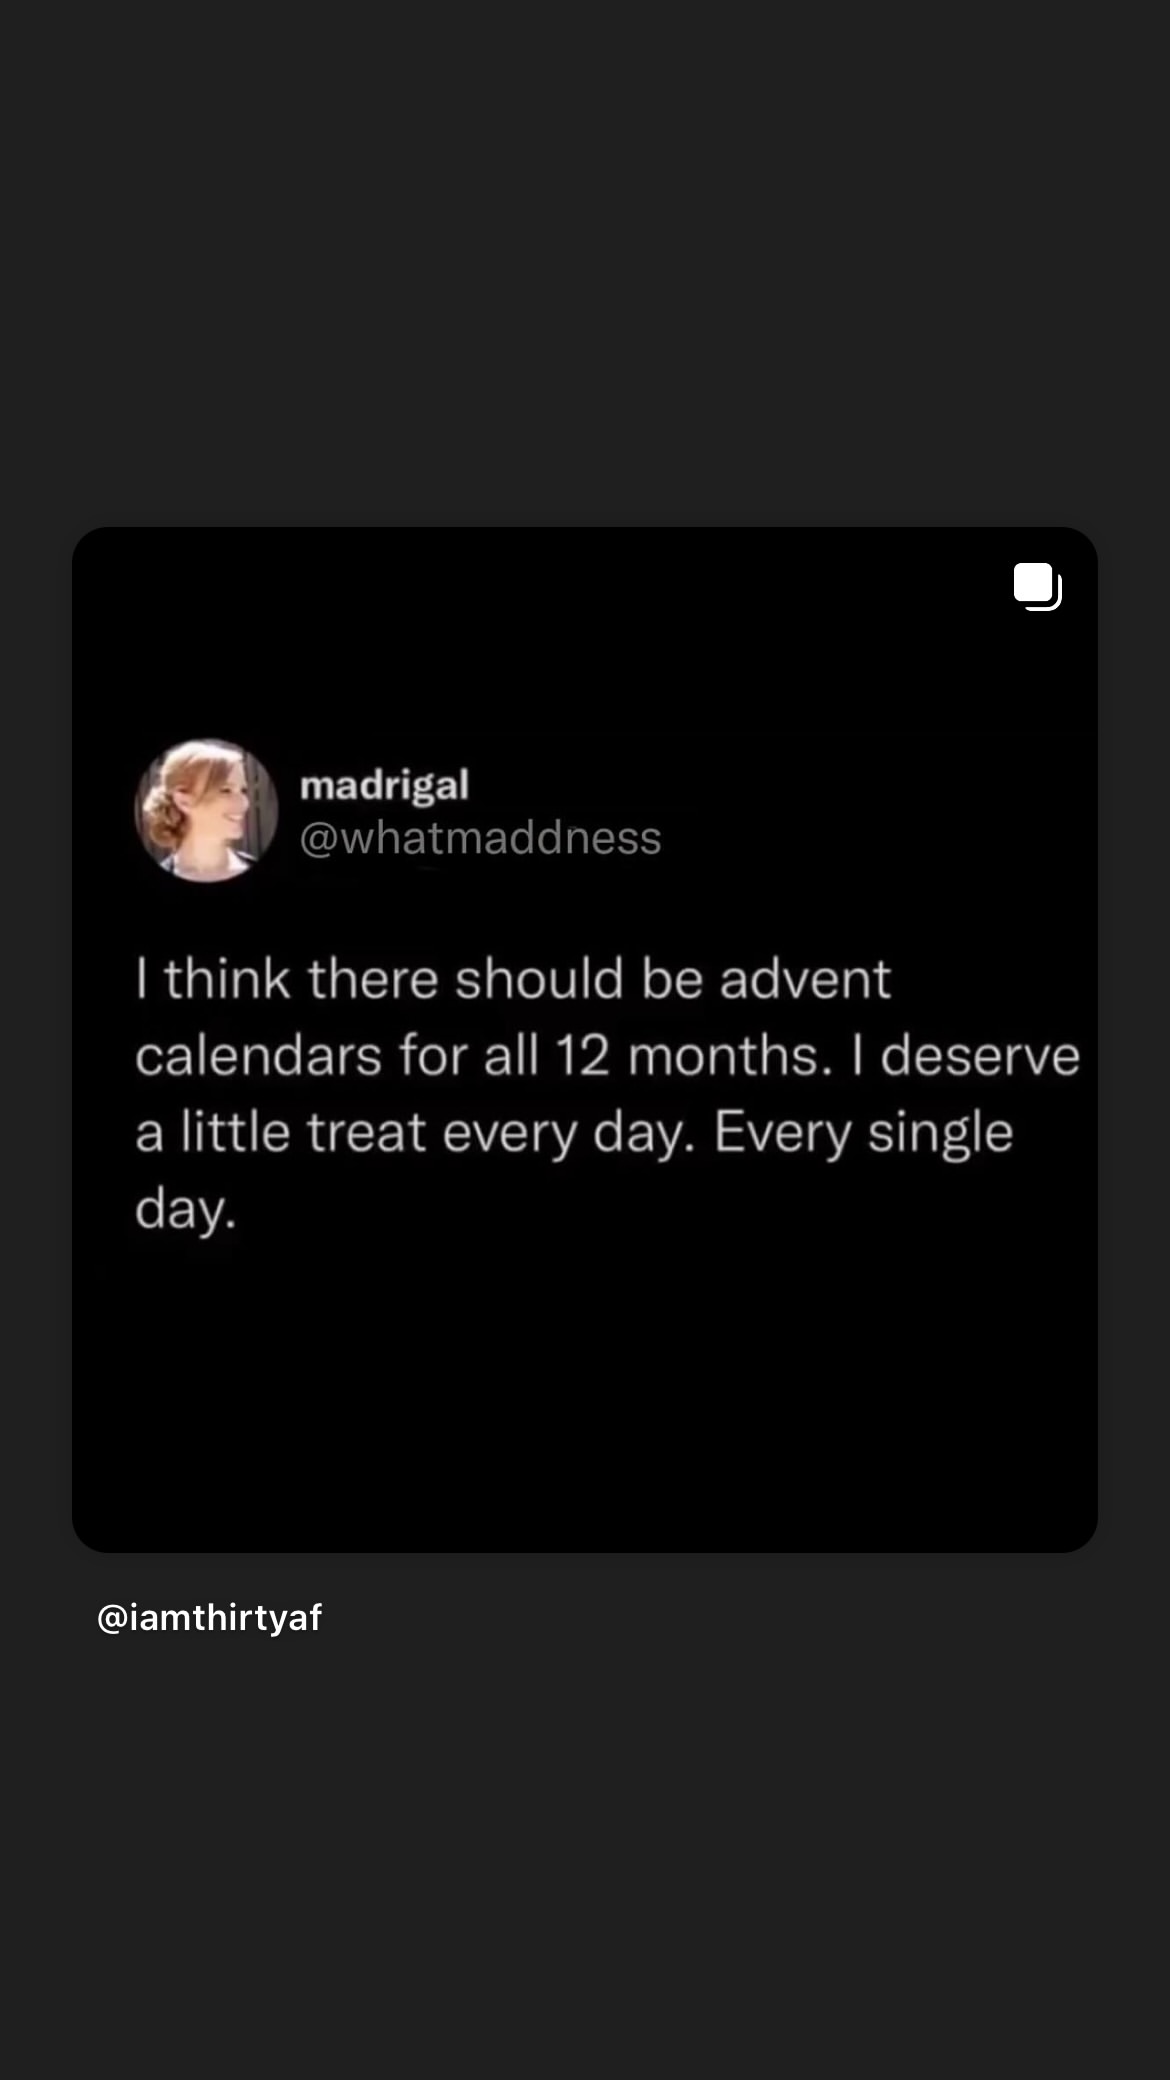This screenshot has width=1170, height=2080.
Task: Tap the "12 months" text in the tweet
Action: pyautogui.click(x=693, y=1055)
